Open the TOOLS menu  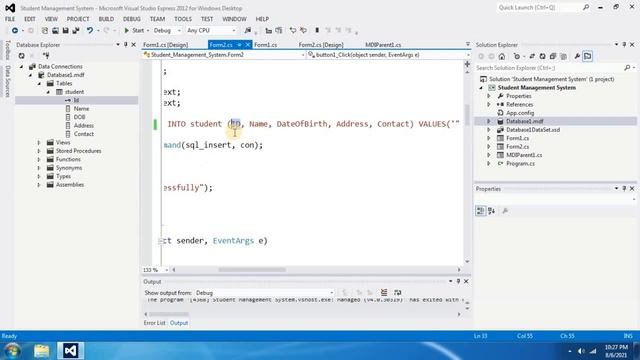point(182,19)
